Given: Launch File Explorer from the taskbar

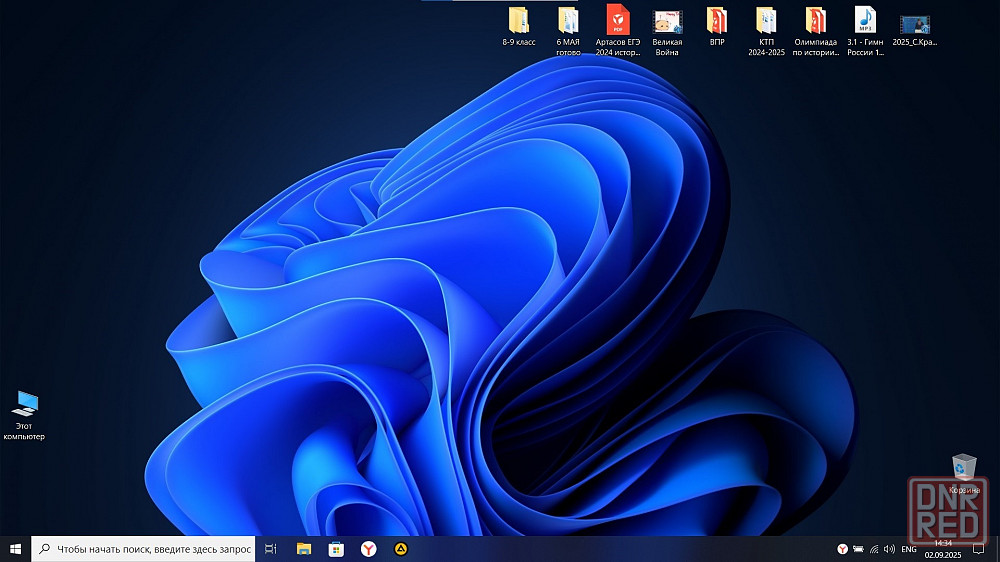Looking at the screenshot, I should click(304, 549).
